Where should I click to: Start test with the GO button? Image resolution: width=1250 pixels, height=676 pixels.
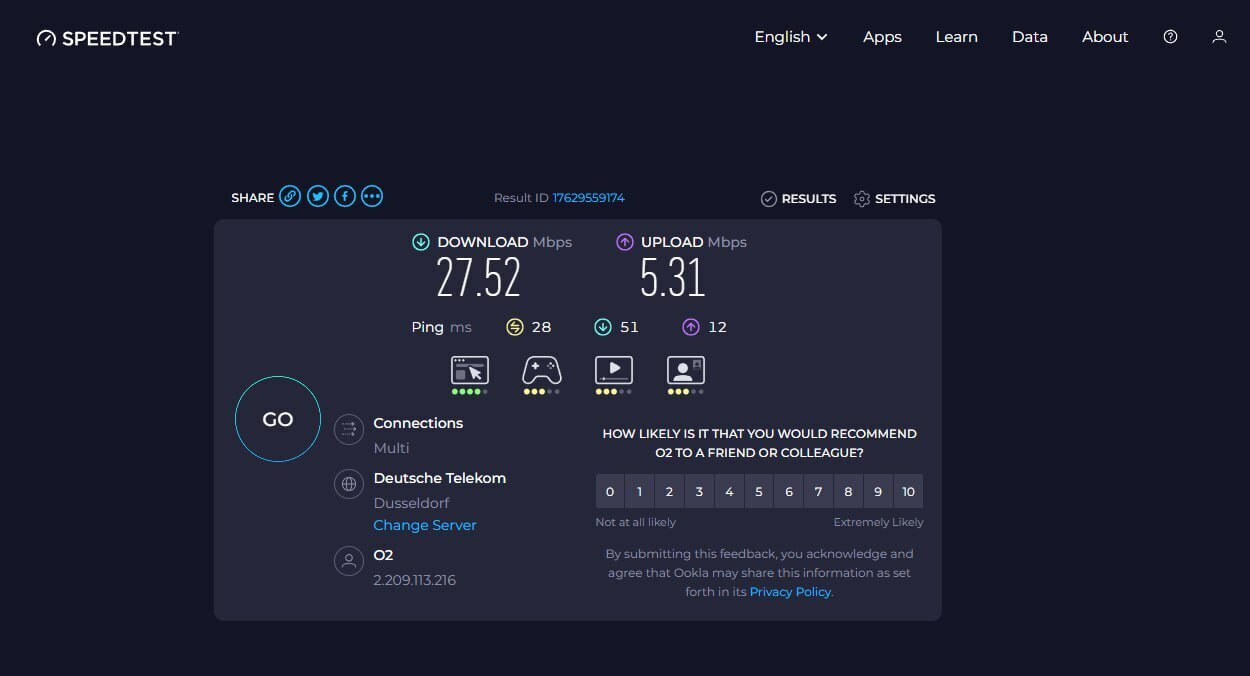pyautogui.click(x=278, y=419)
